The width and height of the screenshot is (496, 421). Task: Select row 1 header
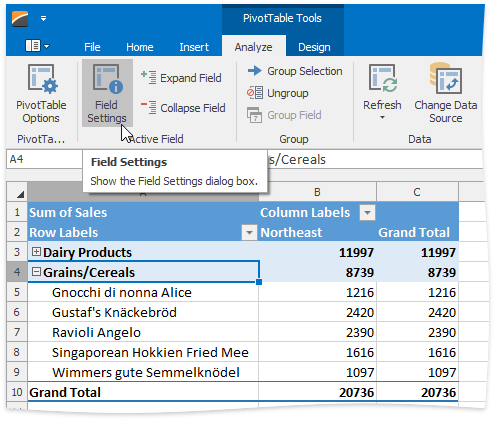(x=17, y=212)
